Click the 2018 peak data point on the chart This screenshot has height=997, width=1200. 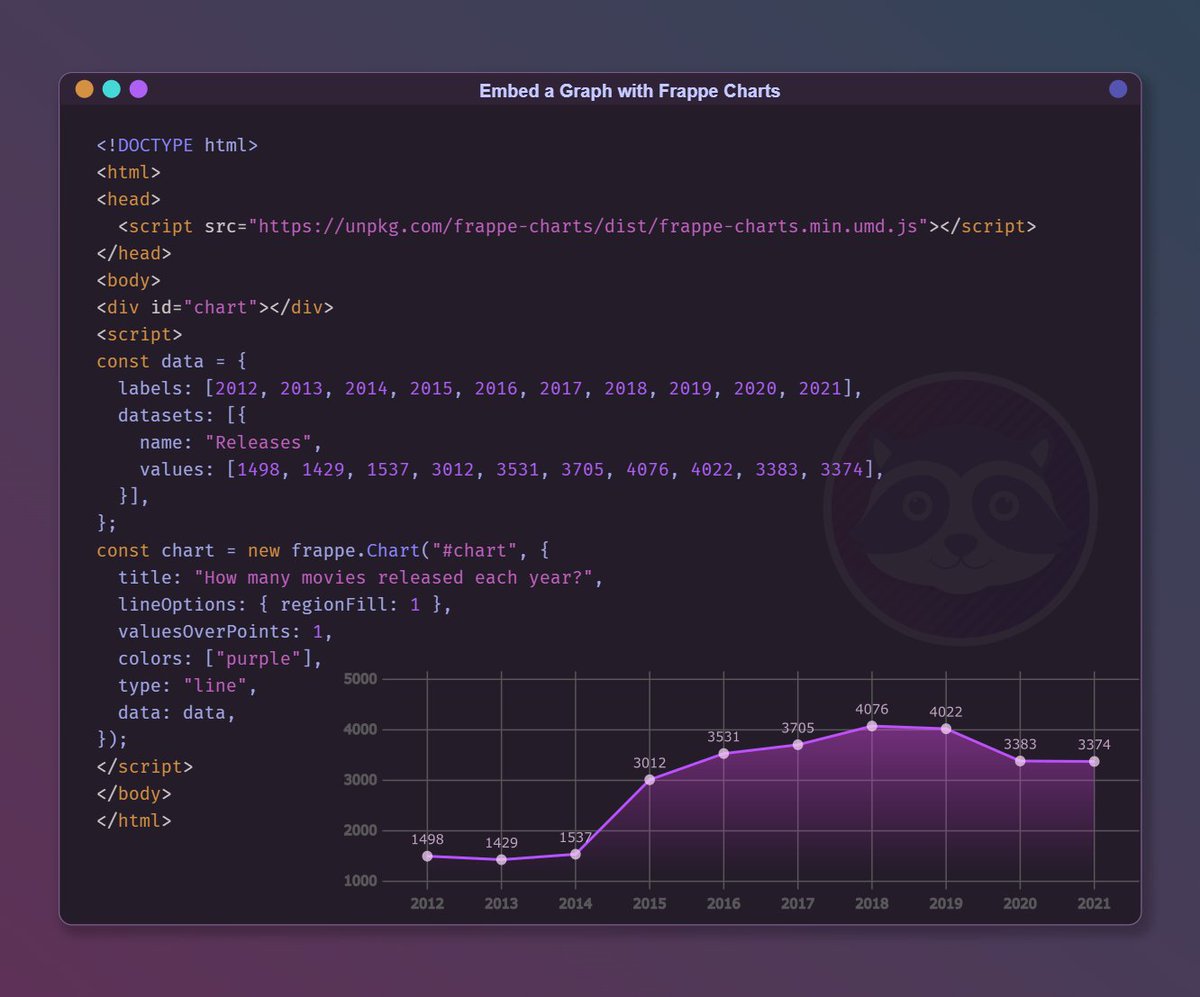(x=871, y=726)
